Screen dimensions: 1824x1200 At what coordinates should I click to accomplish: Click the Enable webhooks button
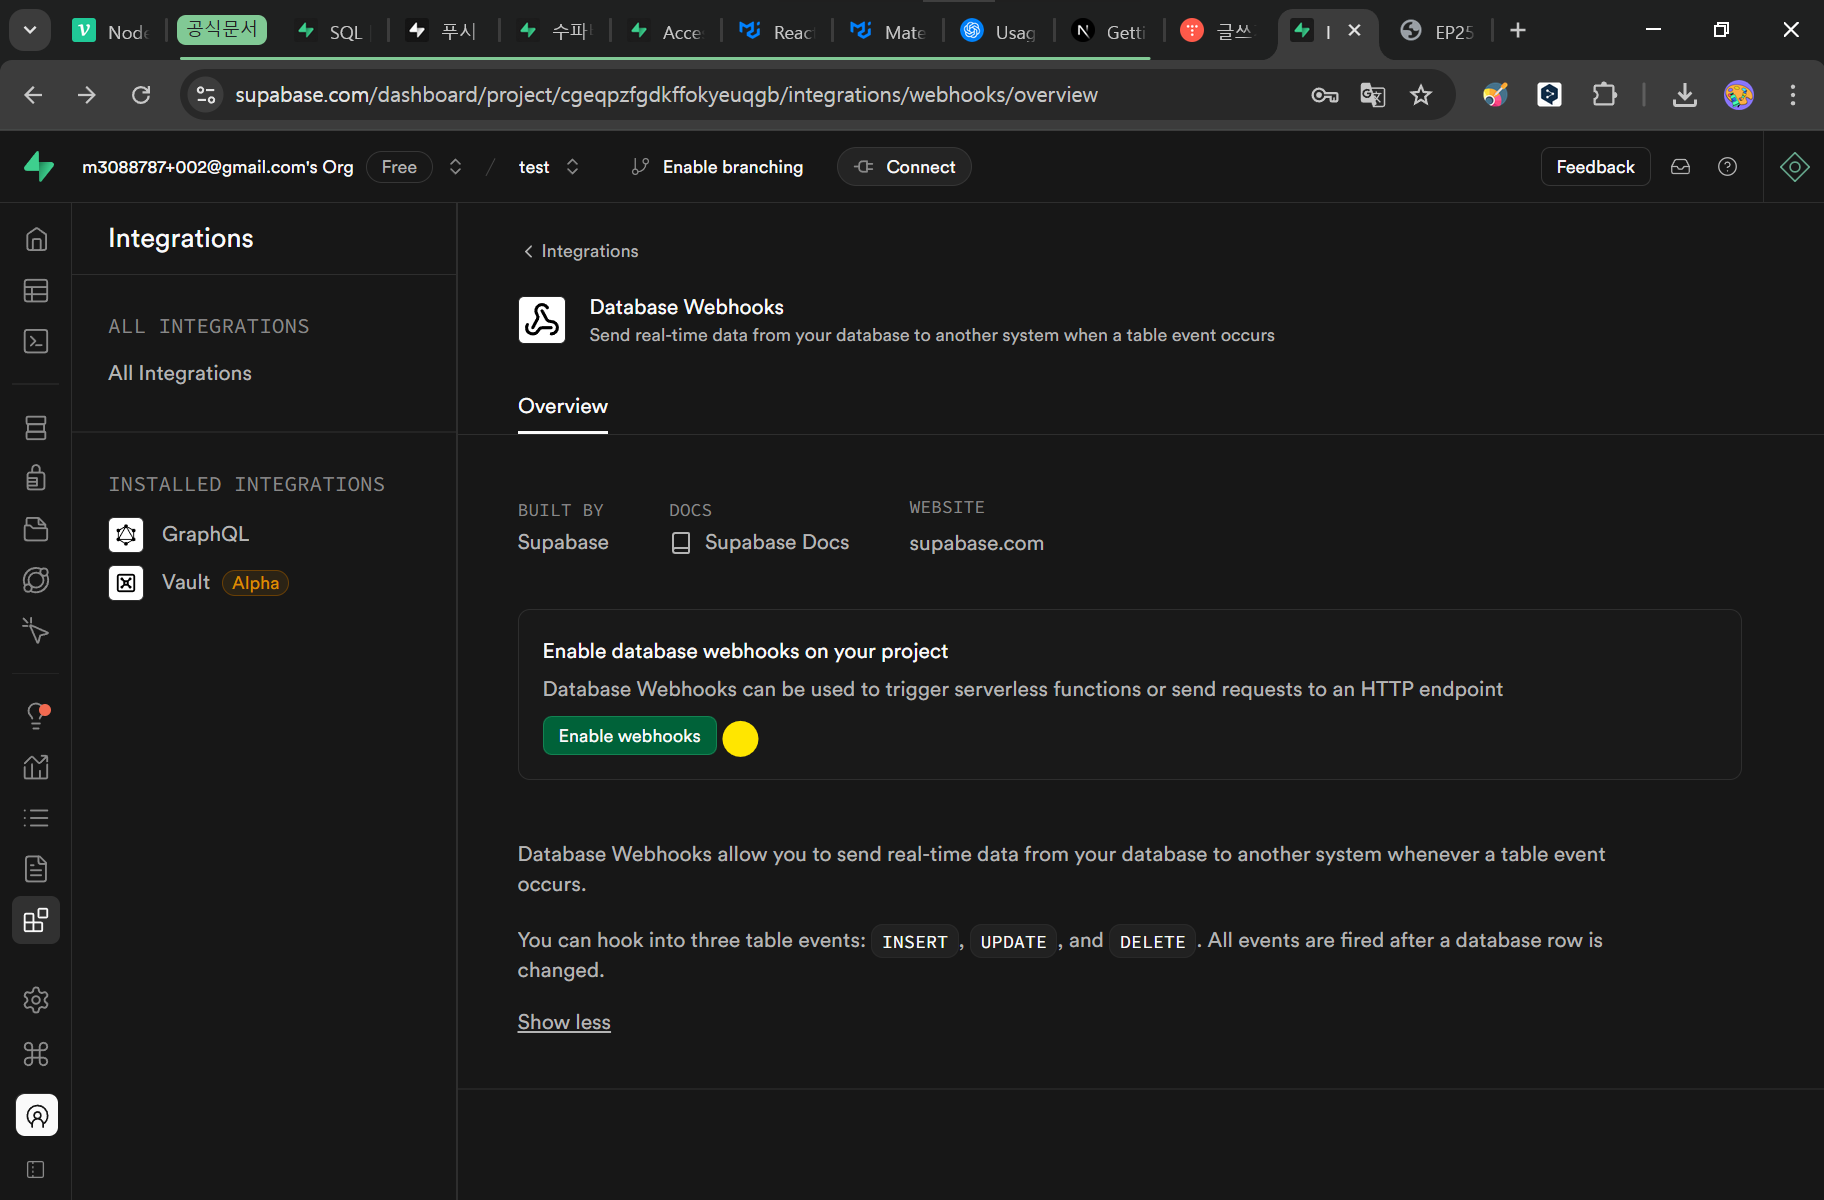(629, 736)
